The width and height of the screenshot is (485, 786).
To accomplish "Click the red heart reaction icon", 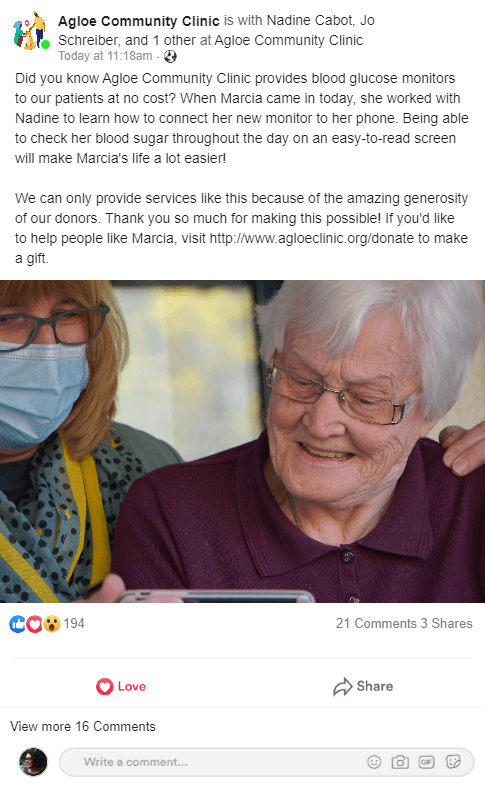I will click(x=34, y=624).
